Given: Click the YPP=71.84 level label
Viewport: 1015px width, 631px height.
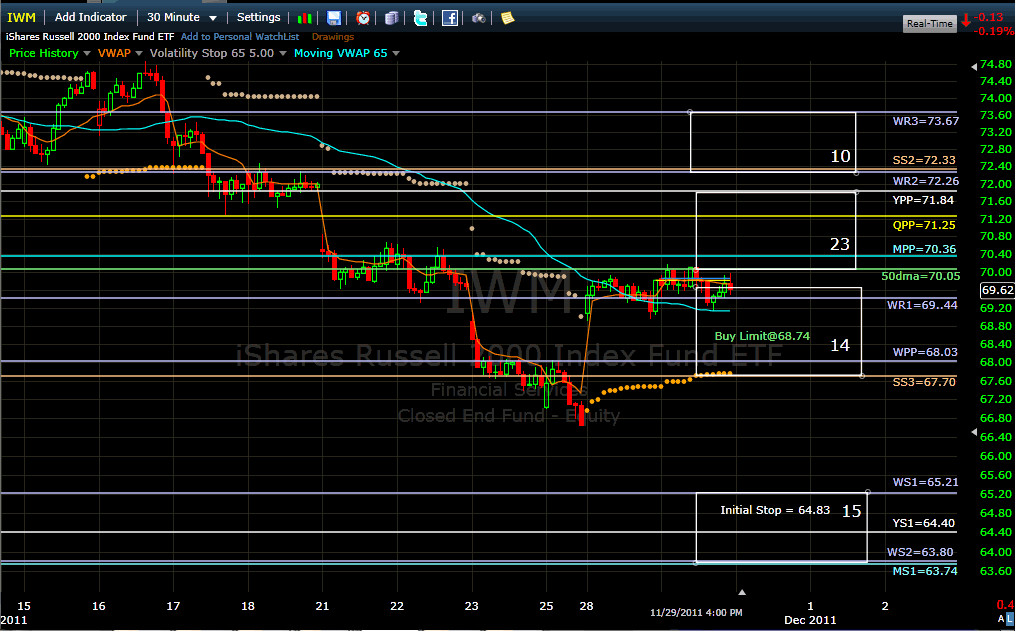Looking at the screenshot, I should tap(923, 200).
